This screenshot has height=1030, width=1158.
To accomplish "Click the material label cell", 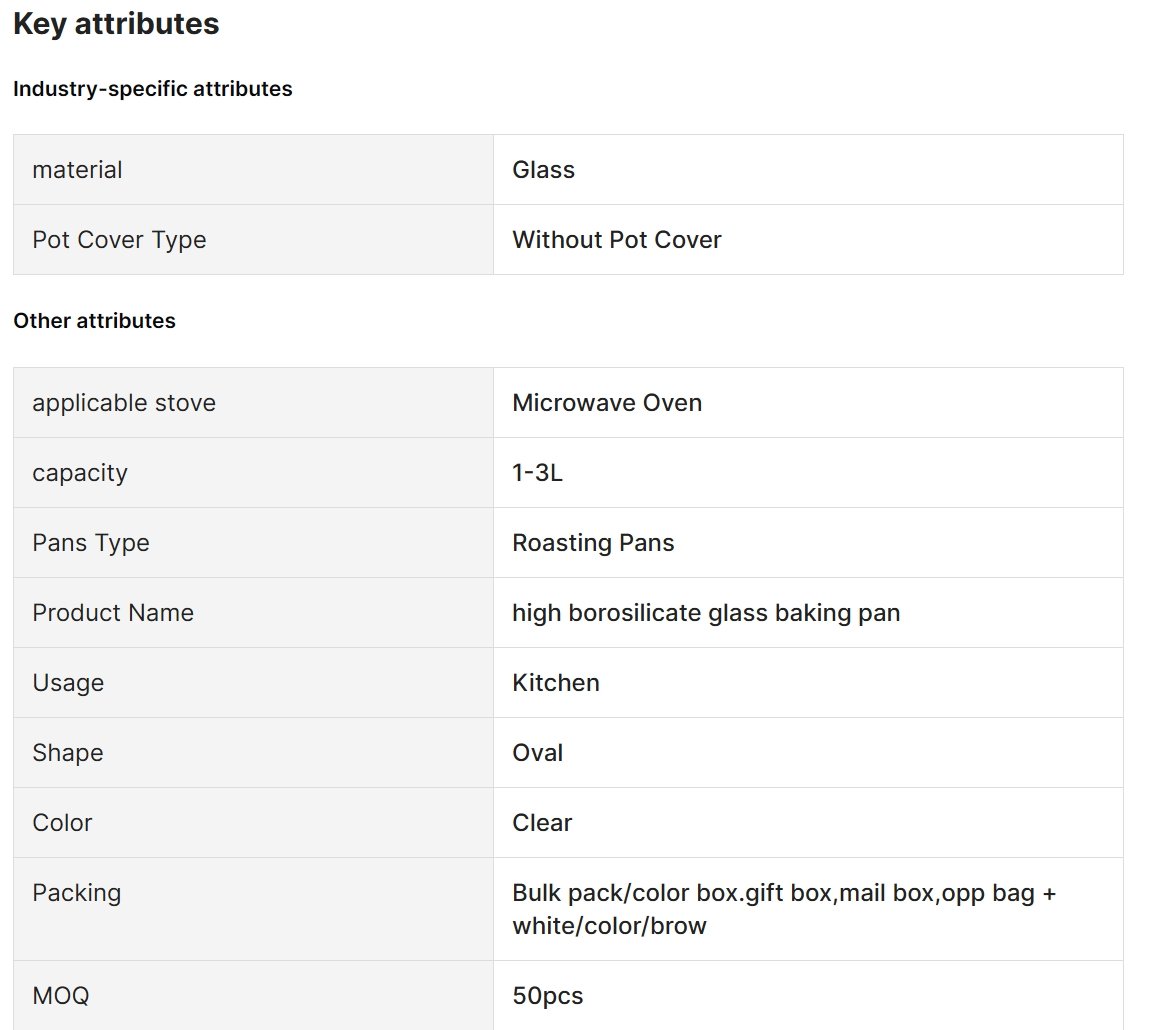I will [253, 170].
